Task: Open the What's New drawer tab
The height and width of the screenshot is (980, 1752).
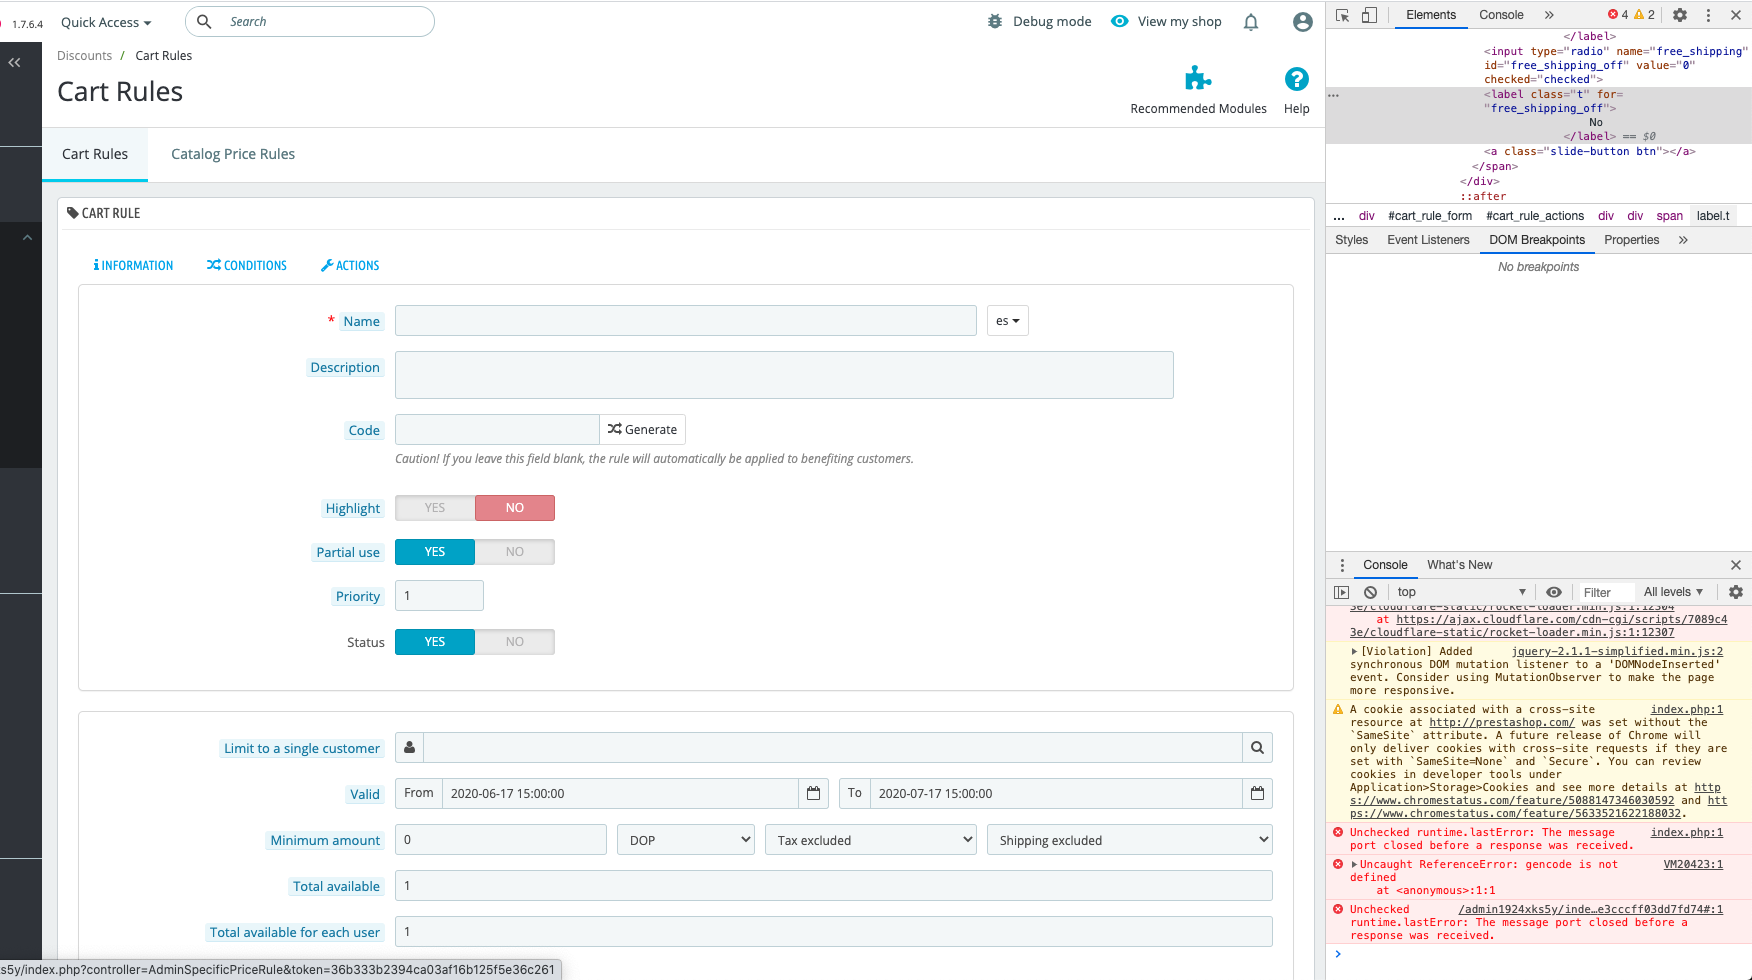Action: click(x=1459, y=565)
